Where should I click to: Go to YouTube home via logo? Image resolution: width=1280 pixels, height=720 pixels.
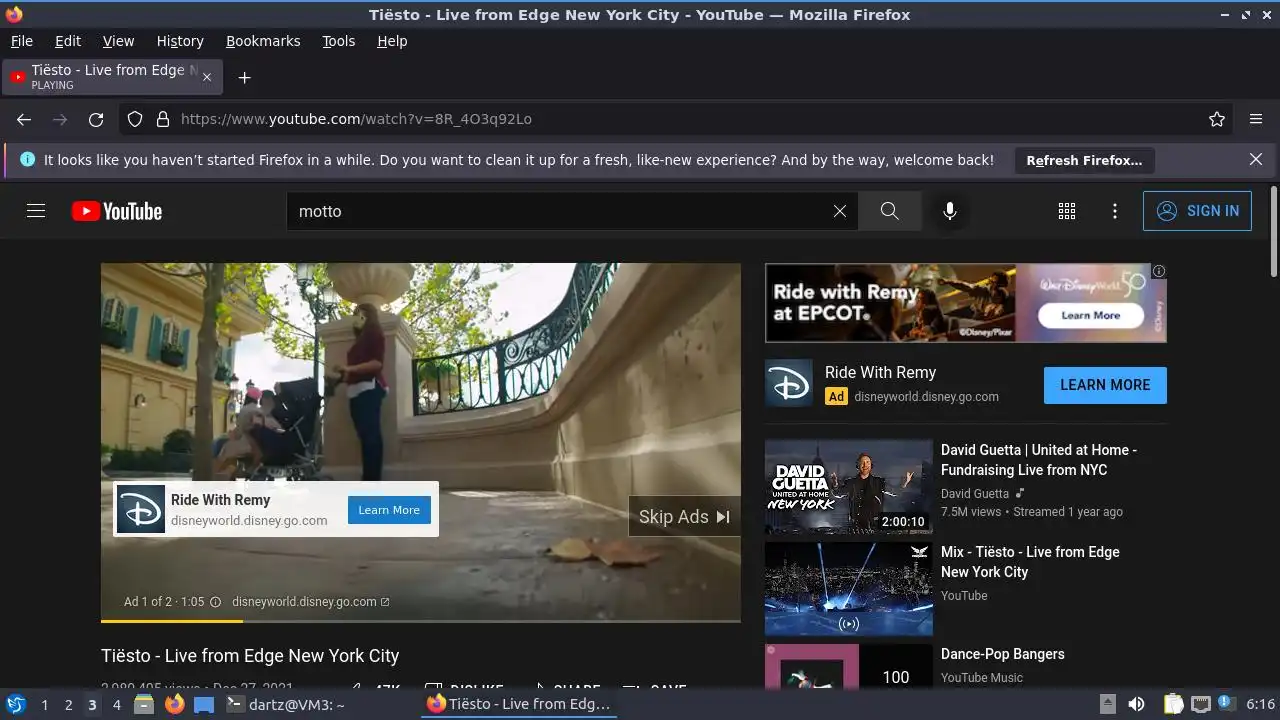[x=117, y=211]
